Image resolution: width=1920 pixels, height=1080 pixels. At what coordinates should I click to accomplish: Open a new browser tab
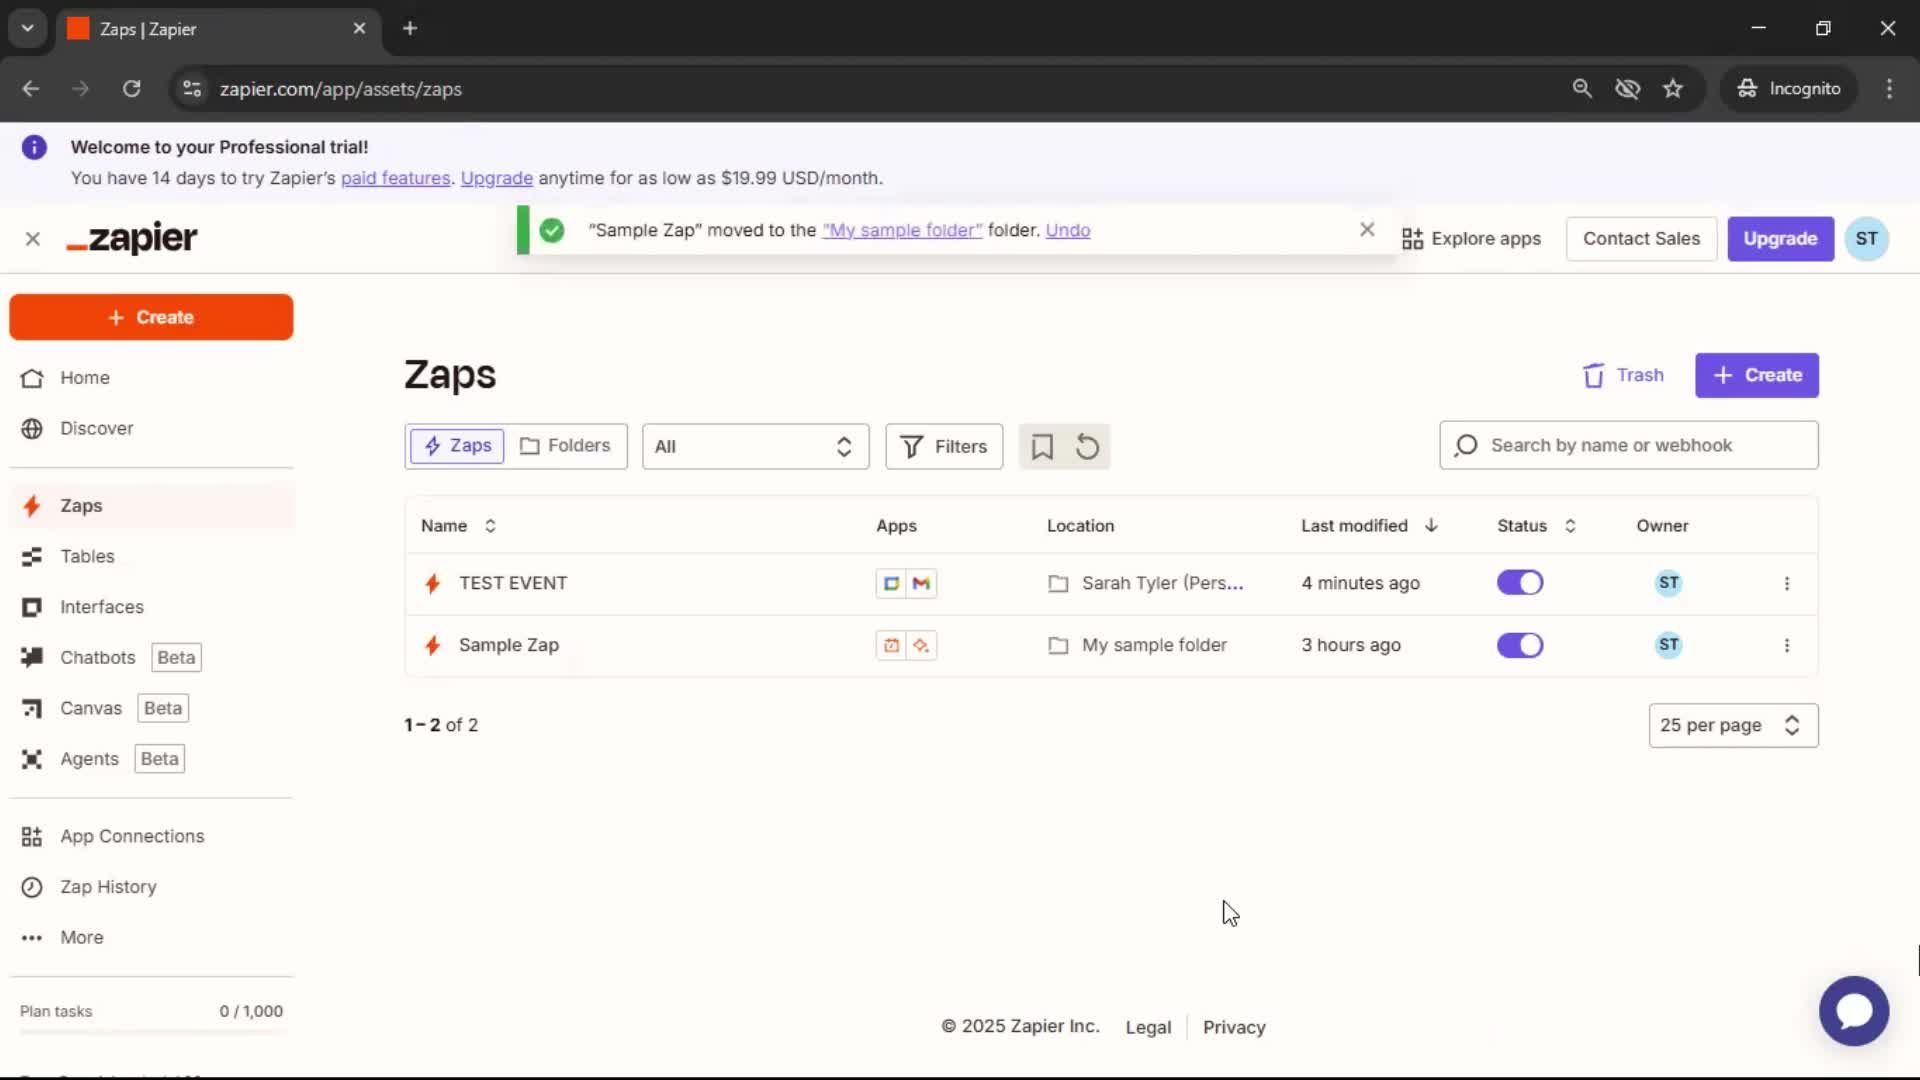[x=410, y=28]
